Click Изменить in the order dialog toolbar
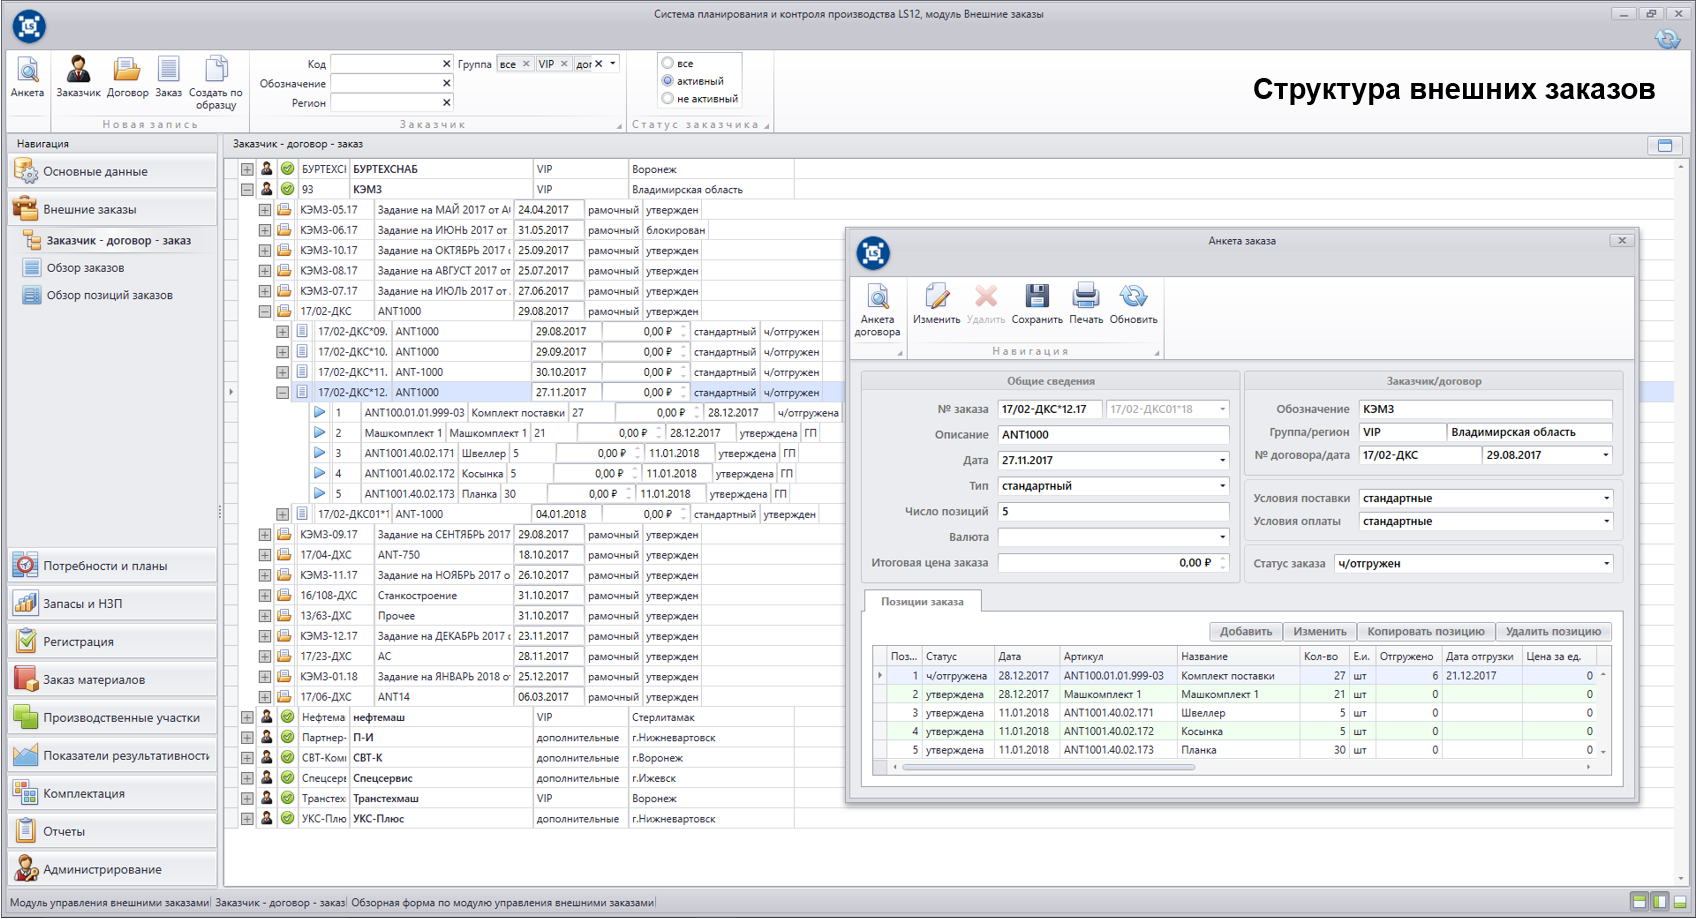Viewport: 1697px width, 919px height. pyautogui.click(x=936, y=304)
